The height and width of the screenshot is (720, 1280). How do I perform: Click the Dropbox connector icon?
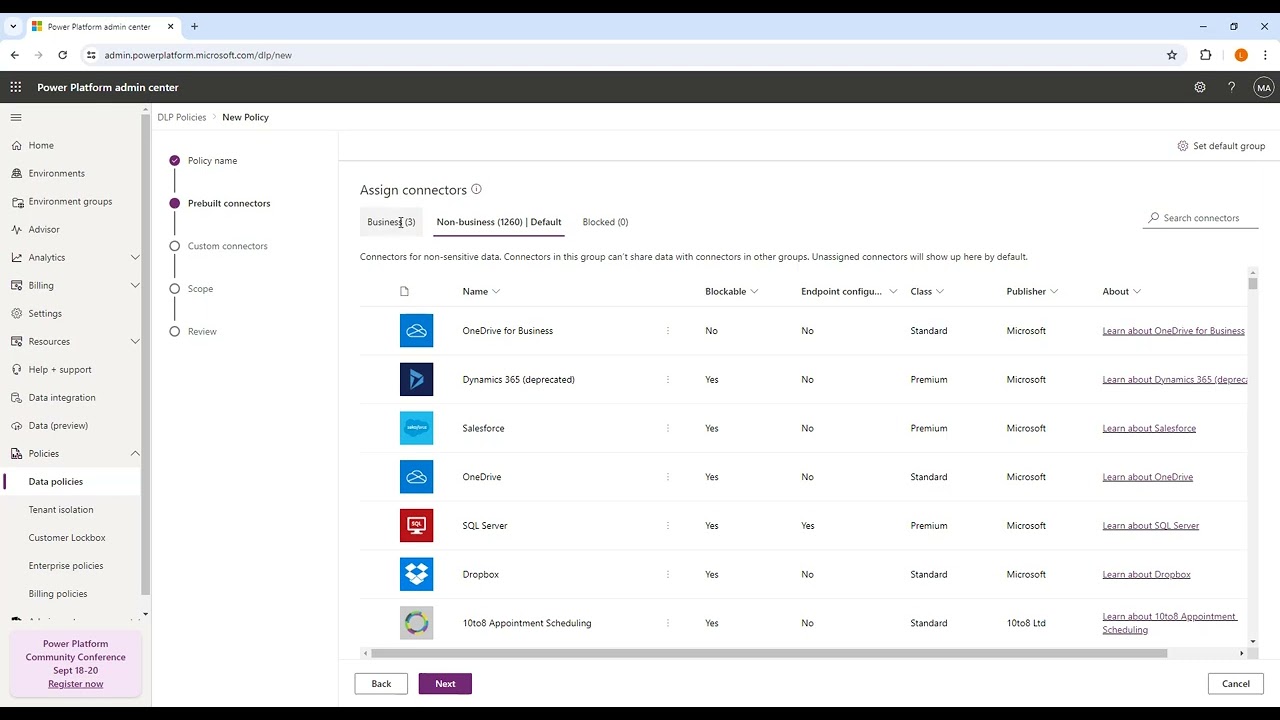coord(416,574)
